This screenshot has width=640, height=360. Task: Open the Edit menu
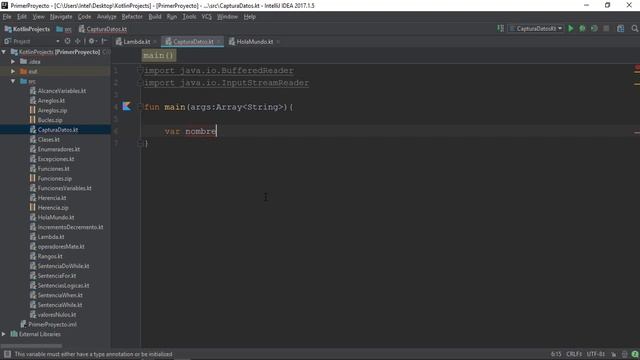pos(22,17)
